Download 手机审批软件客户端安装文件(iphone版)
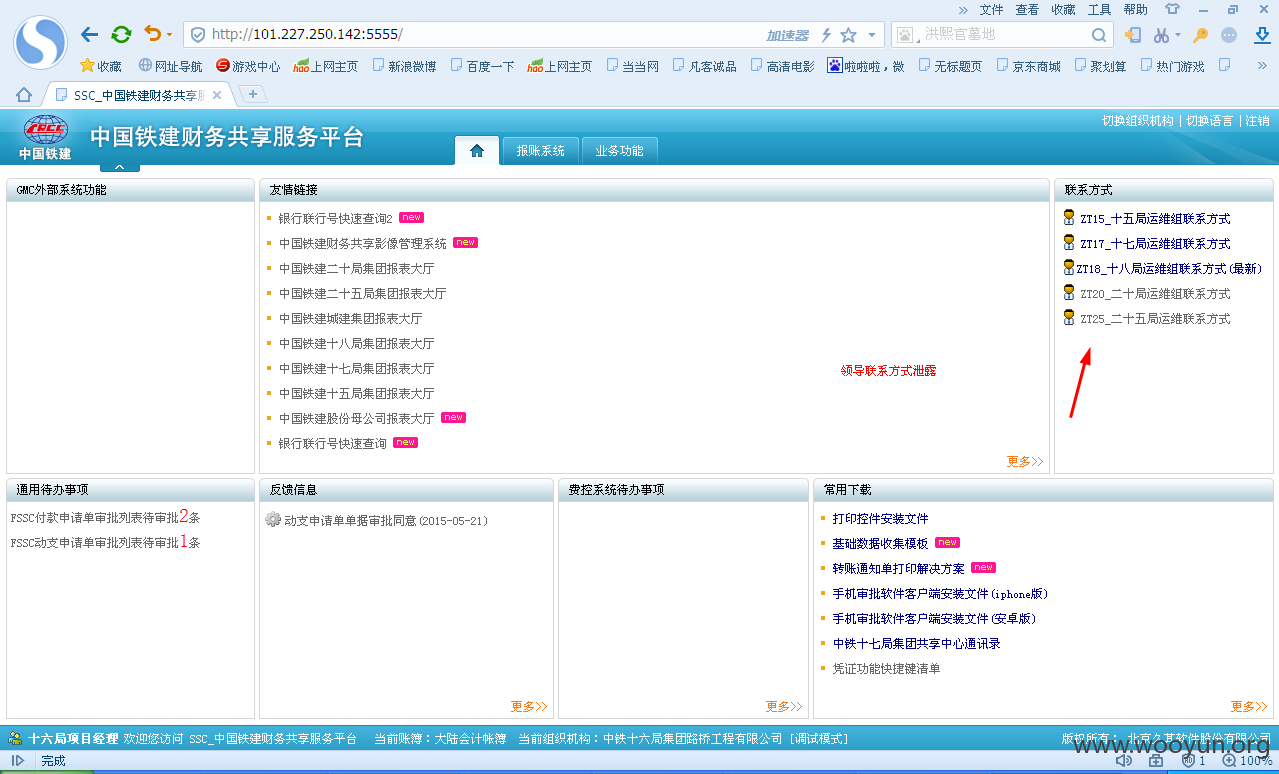Viewport: 1279px width, 774px height. pos(940,593)
